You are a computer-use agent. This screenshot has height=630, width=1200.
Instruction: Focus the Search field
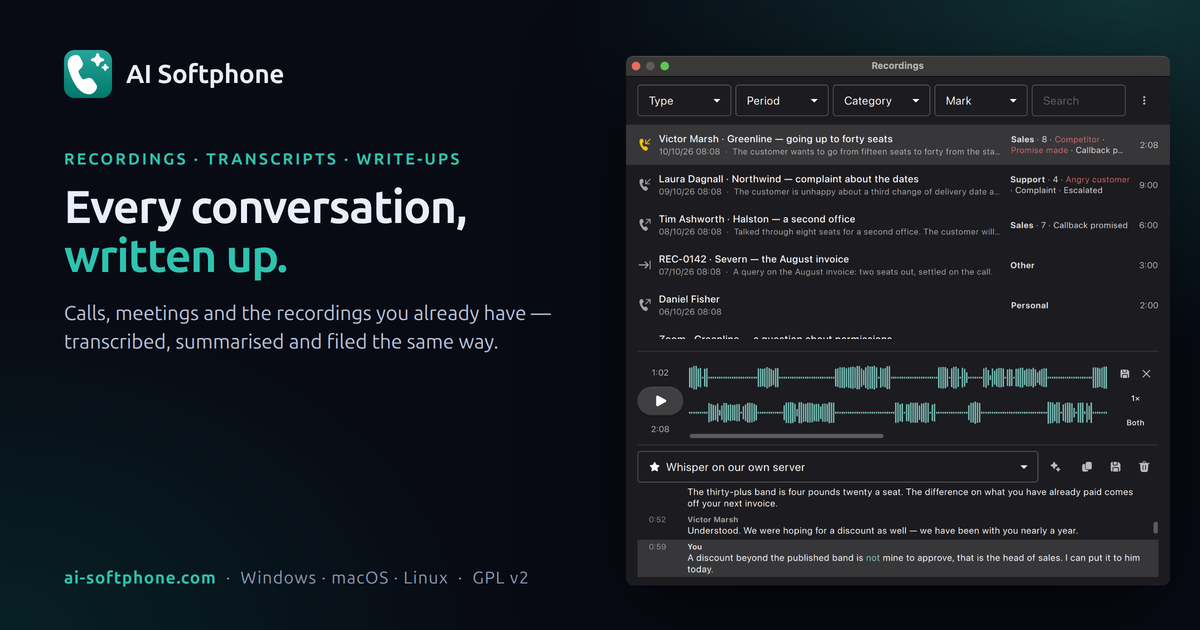pyautogui.click(x=1078, y=101)
